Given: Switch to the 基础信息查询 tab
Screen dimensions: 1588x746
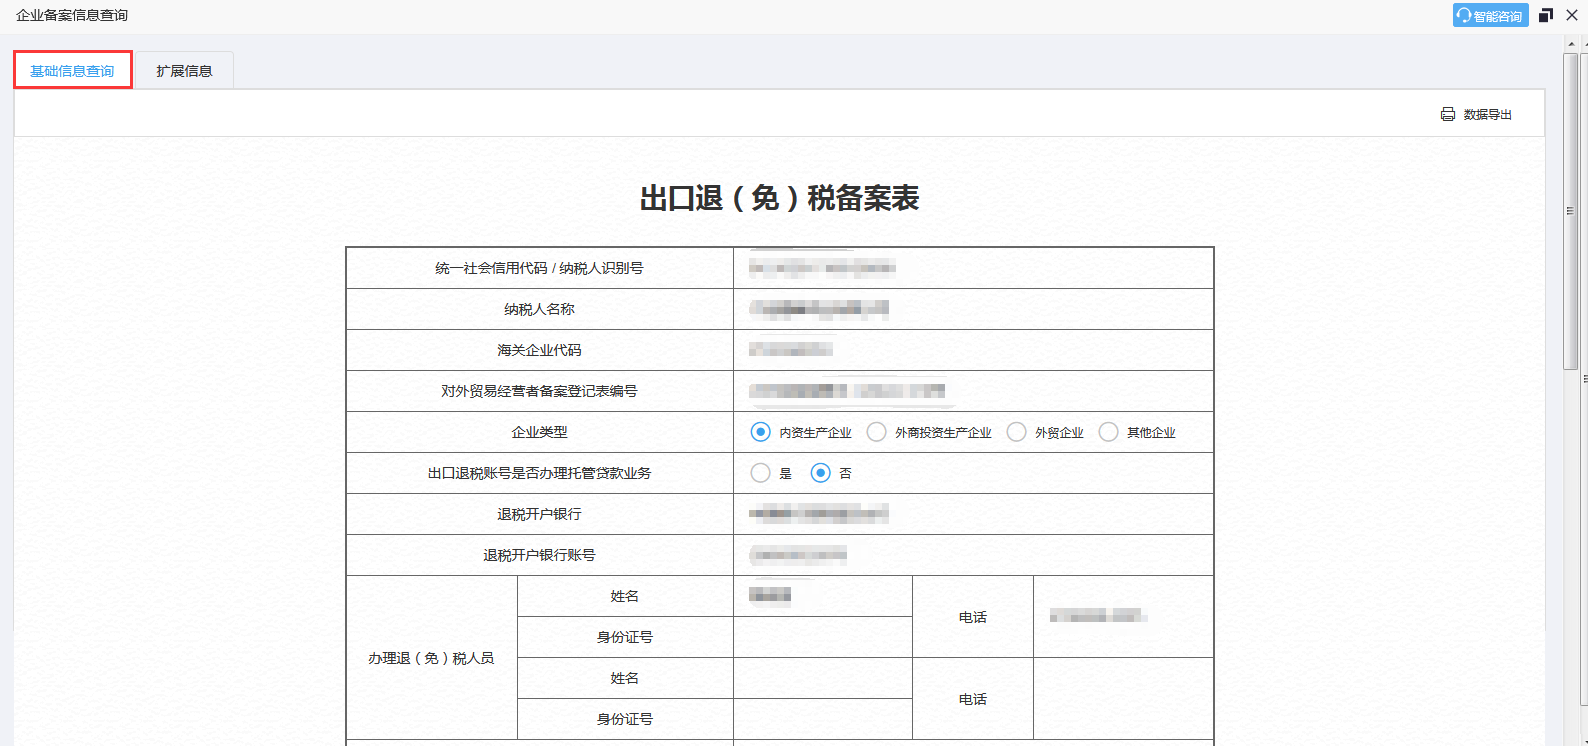Looking at the screenshot, I should click(73, 70).
